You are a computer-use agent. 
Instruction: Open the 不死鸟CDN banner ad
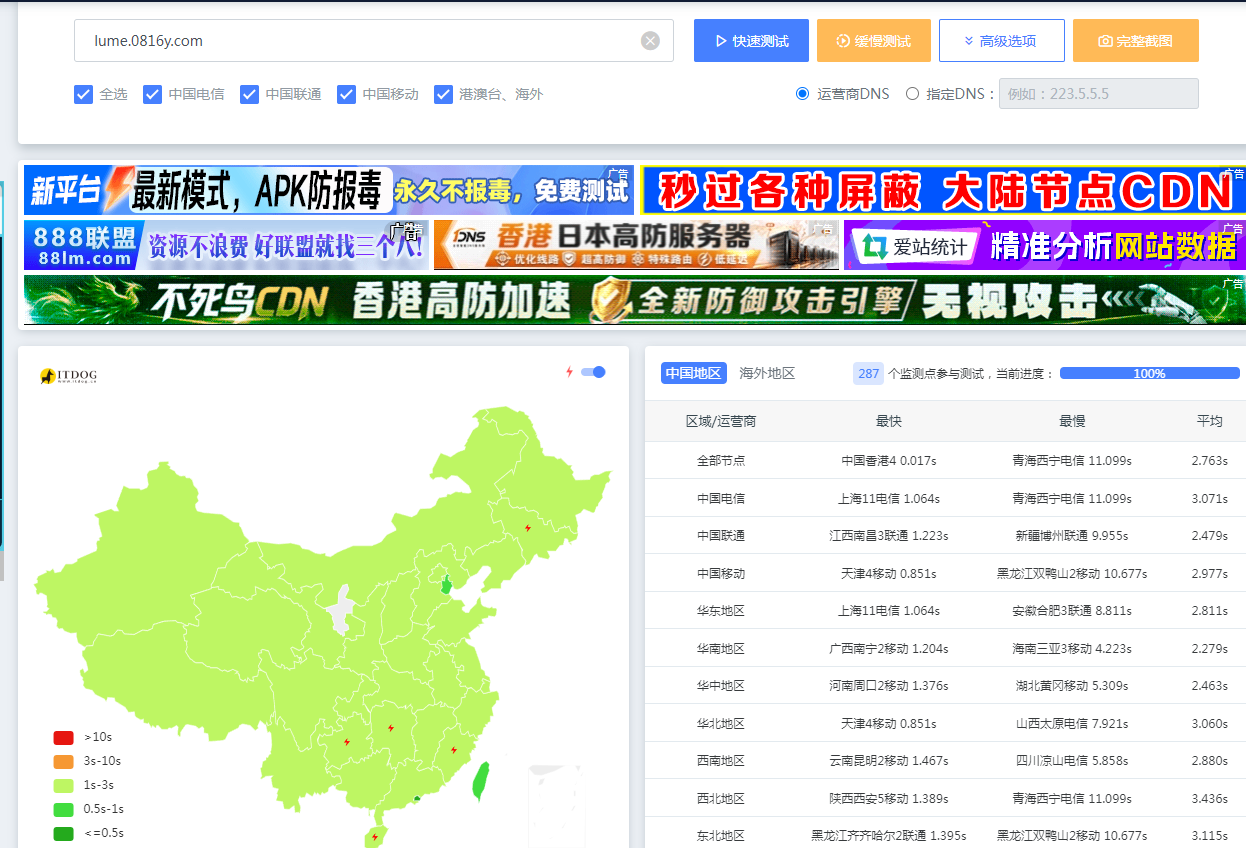click(x=635, y=300)
